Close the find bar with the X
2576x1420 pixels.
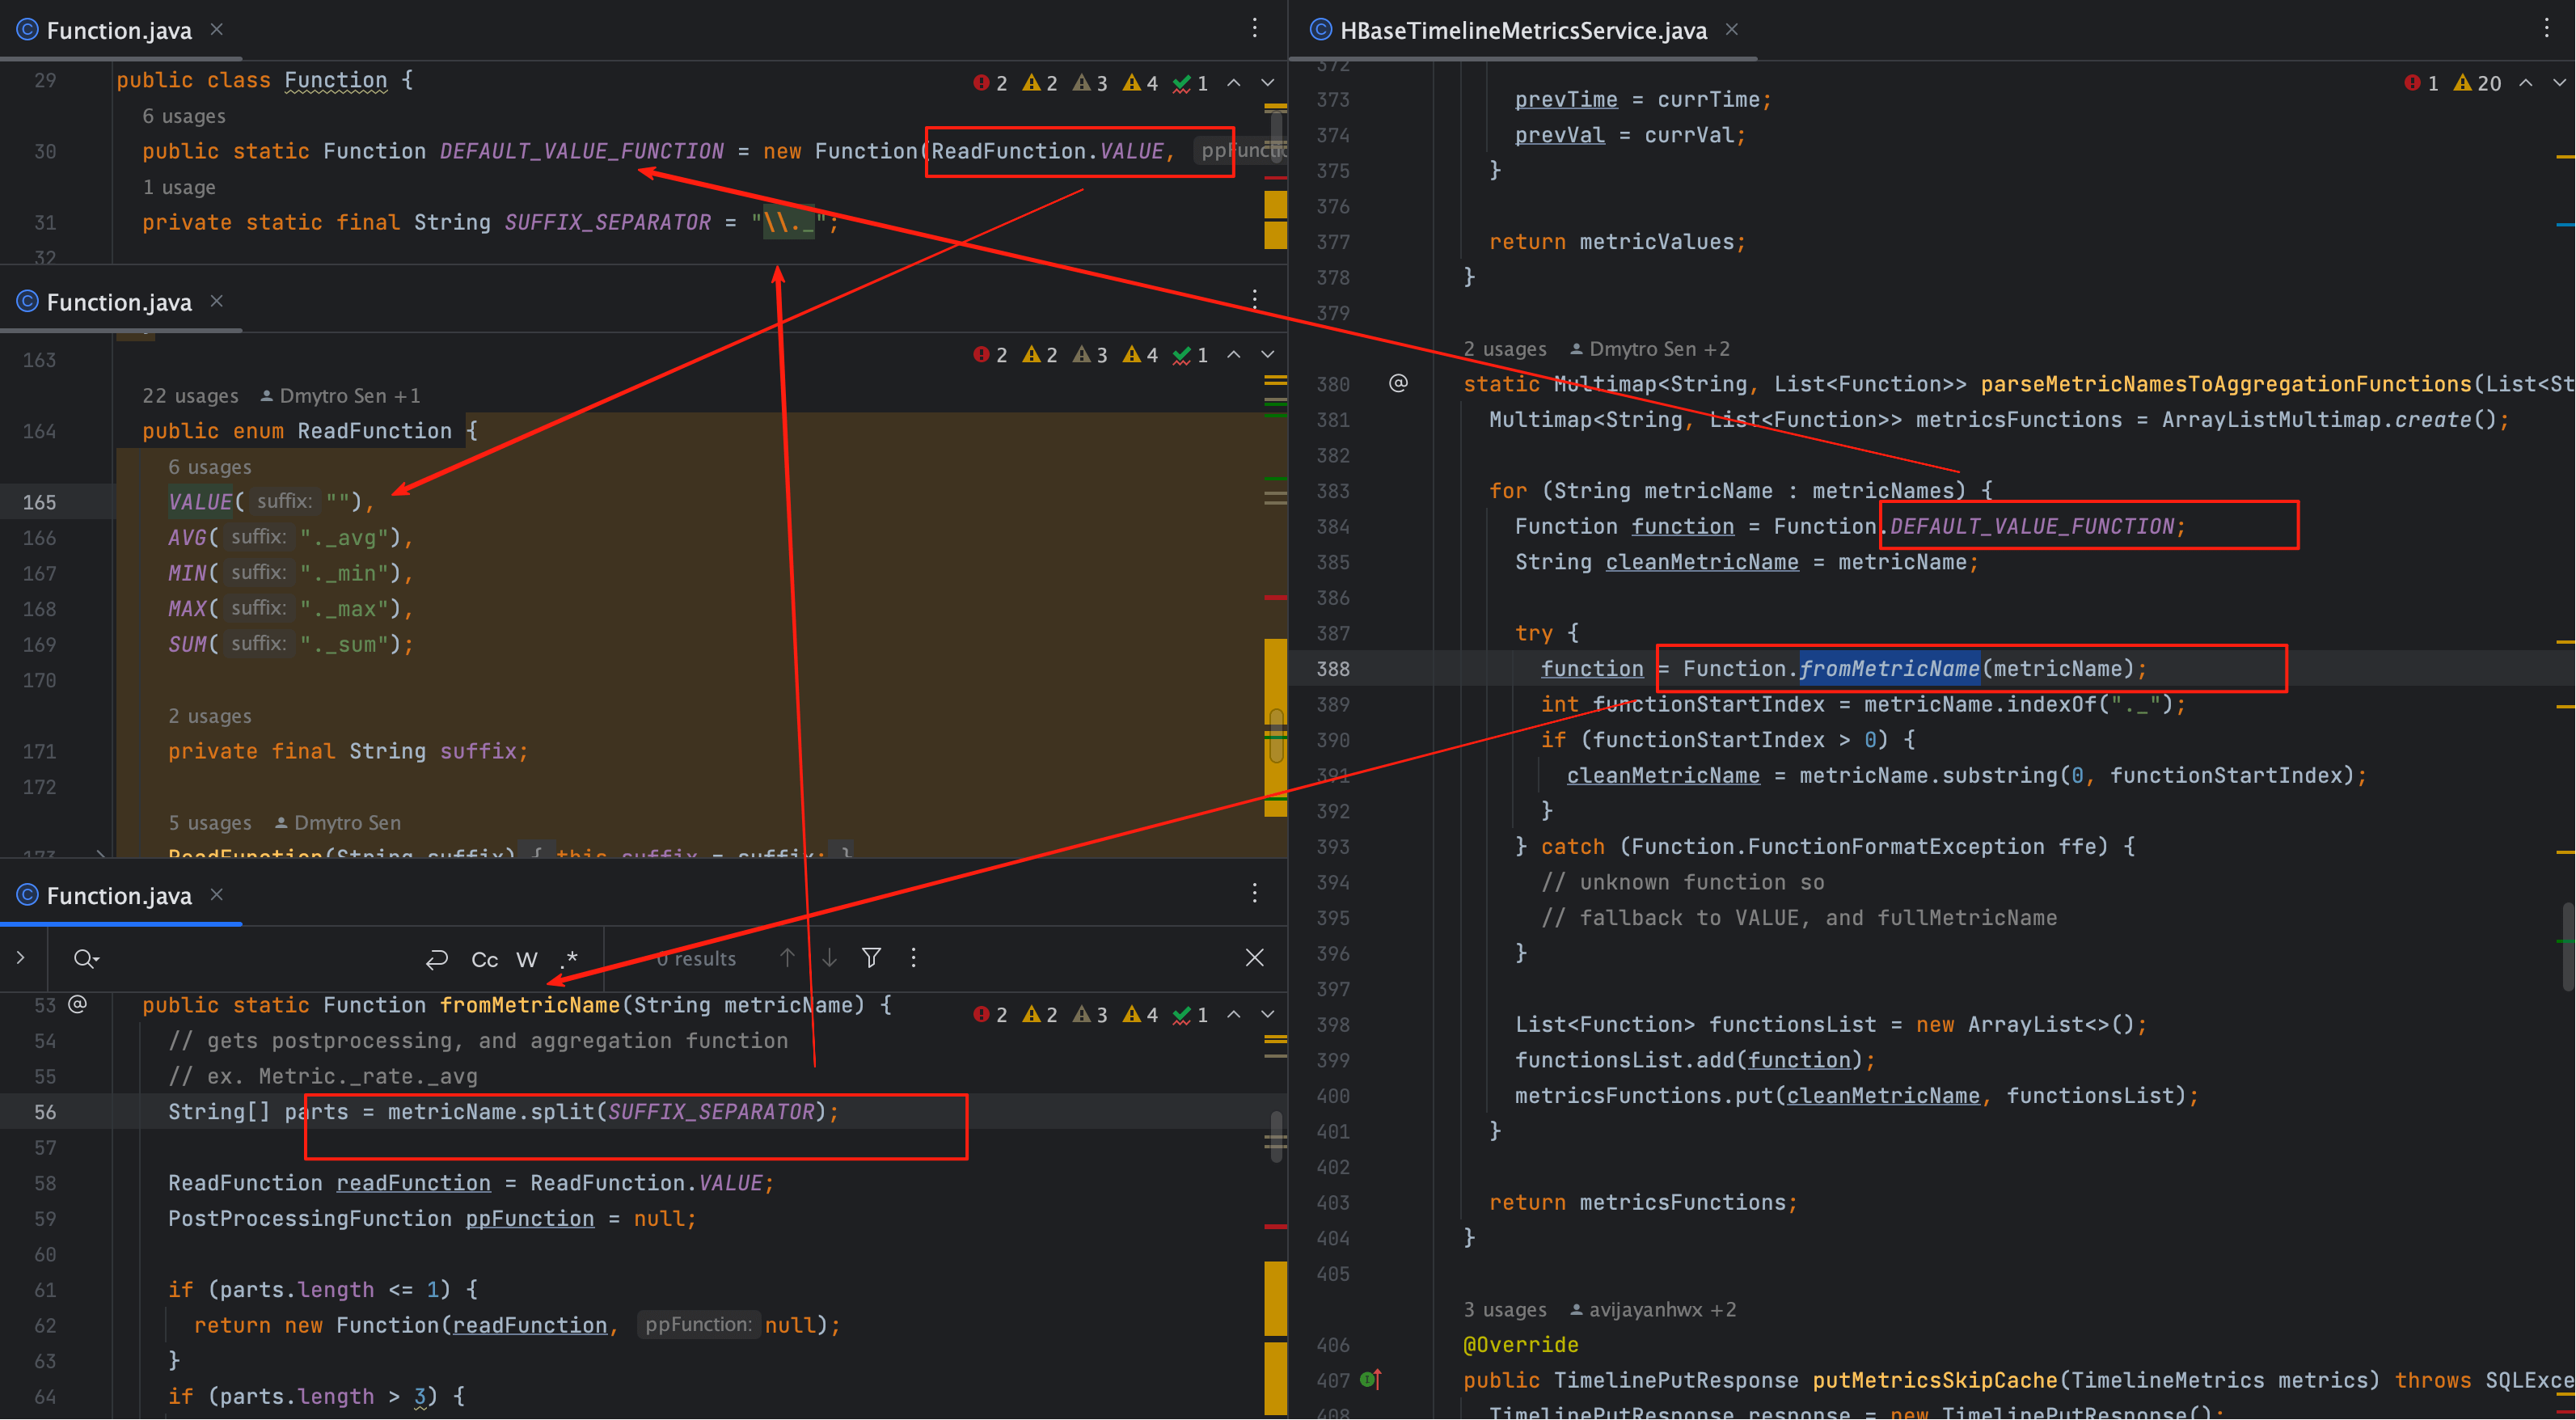tap(1254, 958)
